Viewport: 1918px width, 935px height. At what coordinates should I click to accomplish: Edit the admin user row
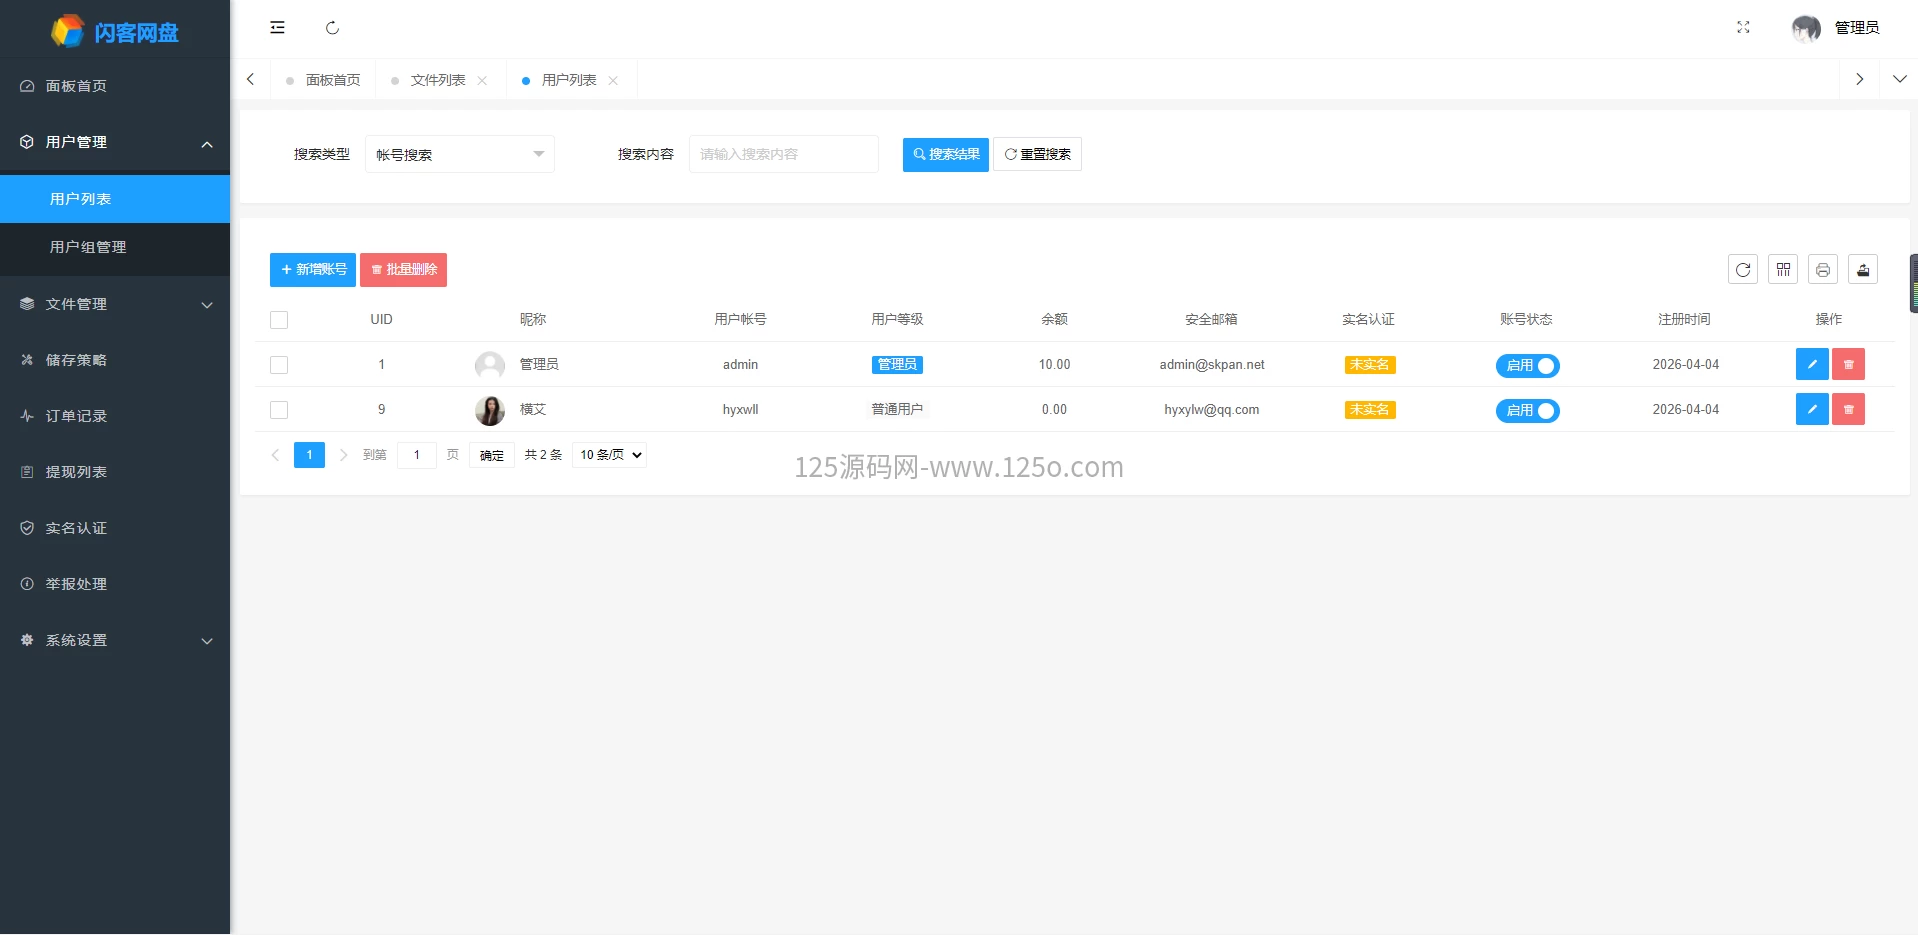(x=1811, y=365)
